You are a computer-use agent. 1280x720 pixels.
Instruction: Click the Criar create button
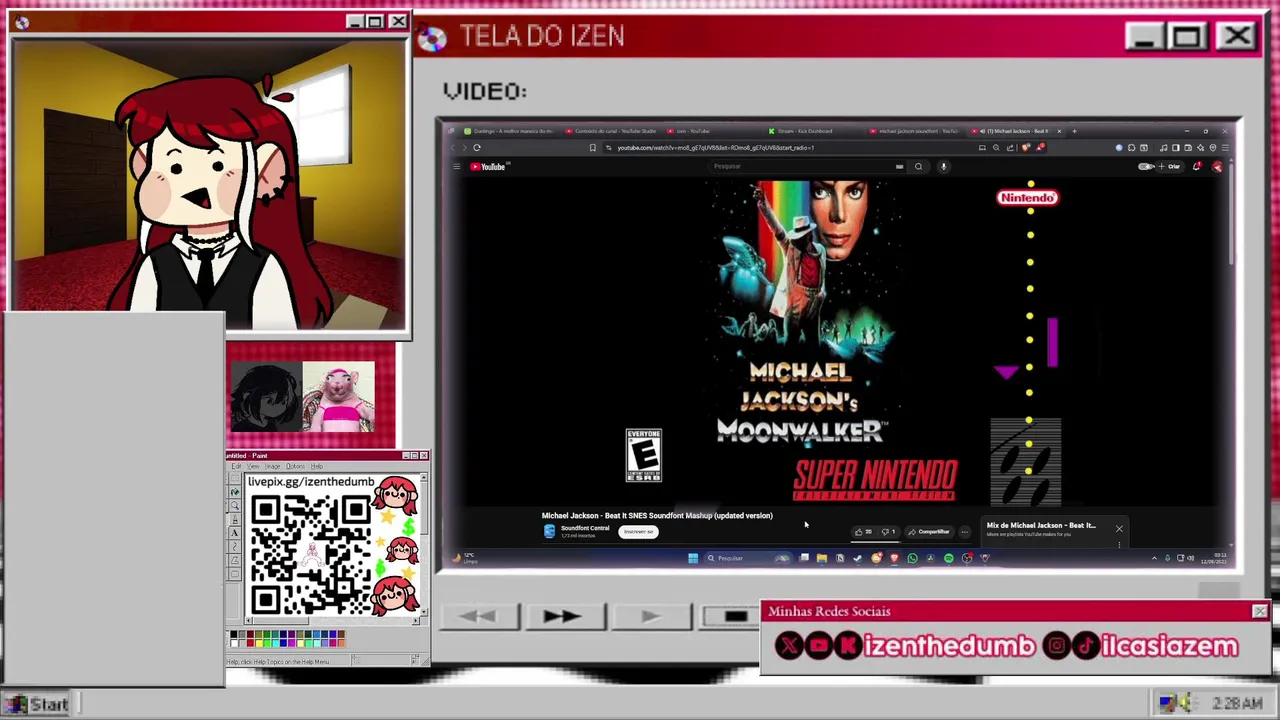(x=1170, y=166)
